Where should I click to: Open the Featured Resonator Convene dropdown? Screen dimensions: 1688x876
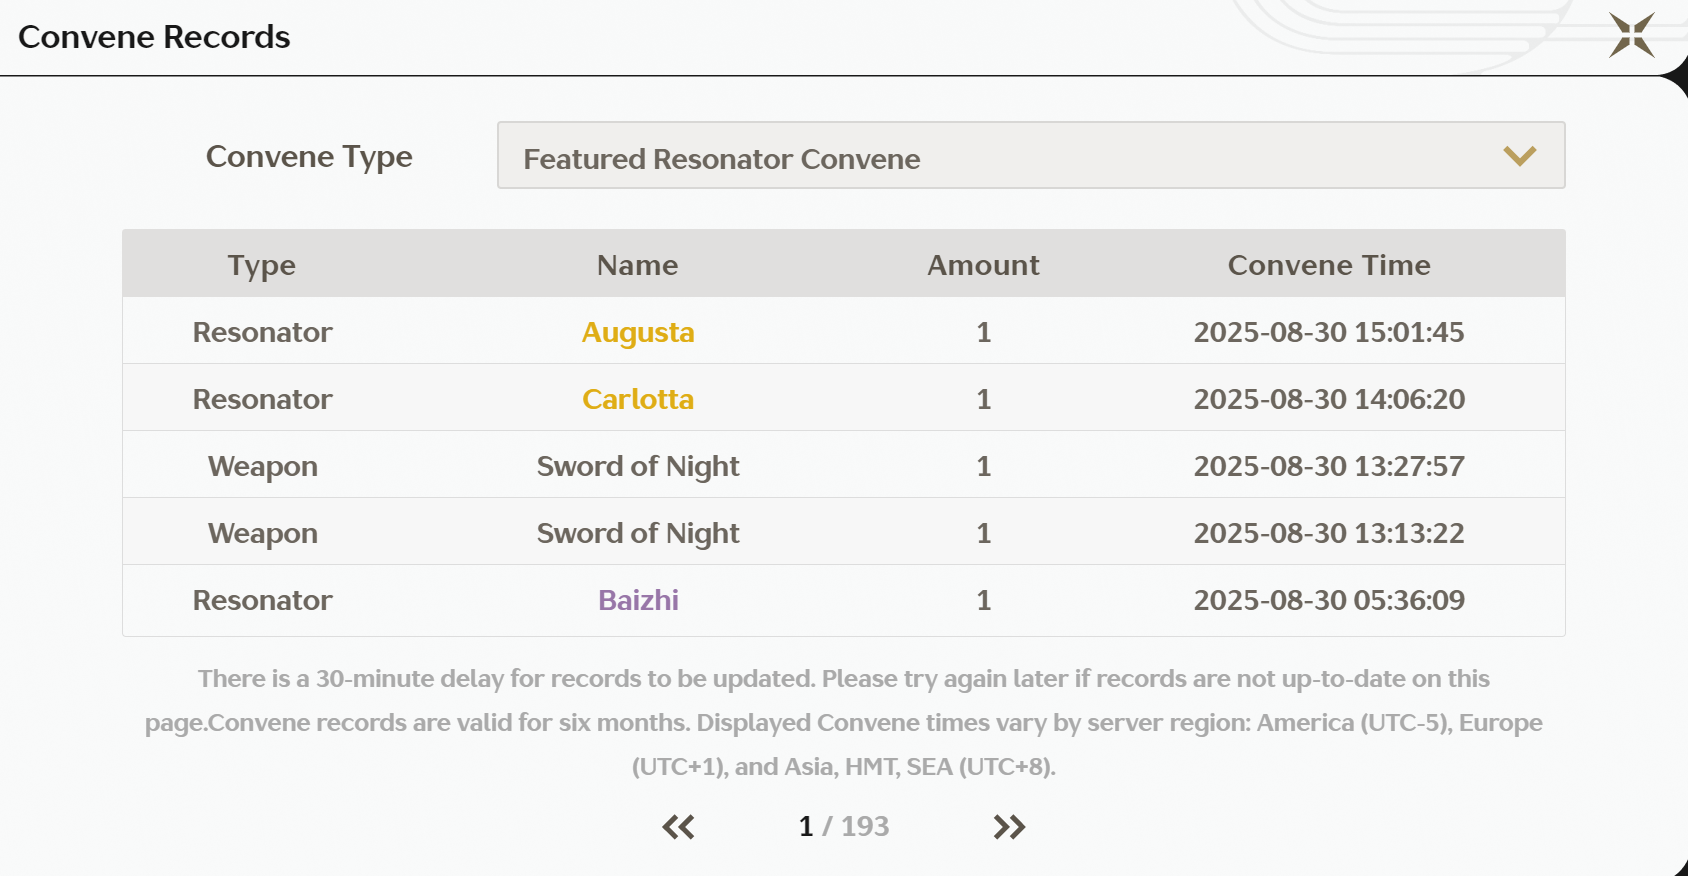[1030, 156]
